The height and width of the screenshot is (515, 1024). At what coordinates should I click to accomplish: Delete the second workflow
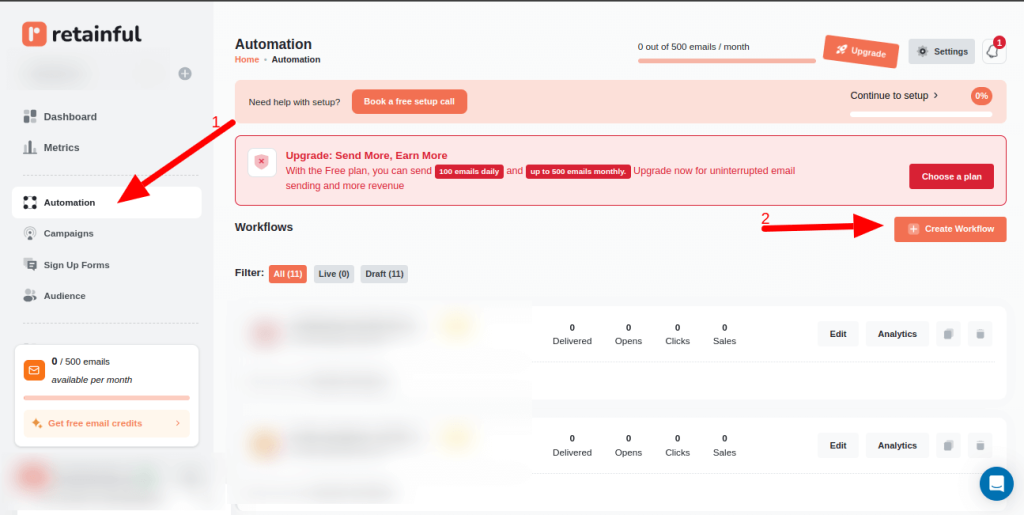(x=980, y=445)
